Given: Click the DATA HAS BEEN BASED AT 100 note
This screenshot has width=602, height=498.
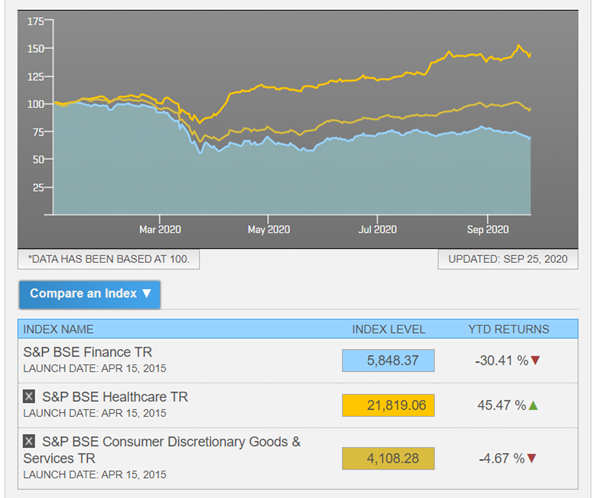Looking at the screenshot, I should [109, 259].
